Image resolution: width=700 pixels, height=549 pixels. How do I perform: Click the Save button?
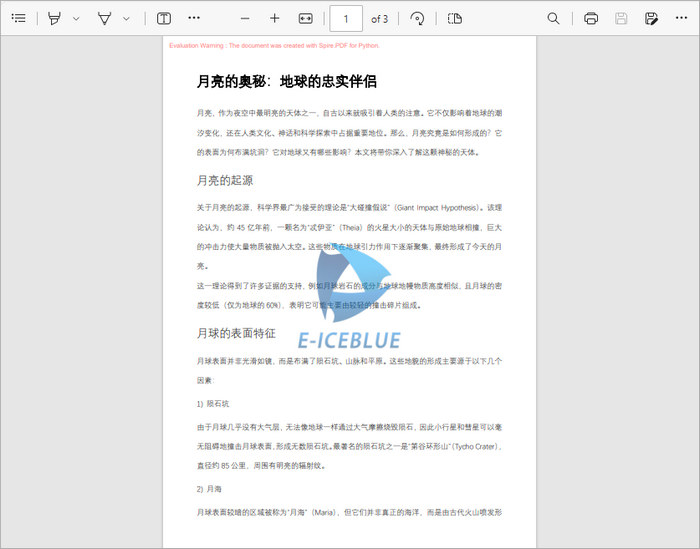621,19
